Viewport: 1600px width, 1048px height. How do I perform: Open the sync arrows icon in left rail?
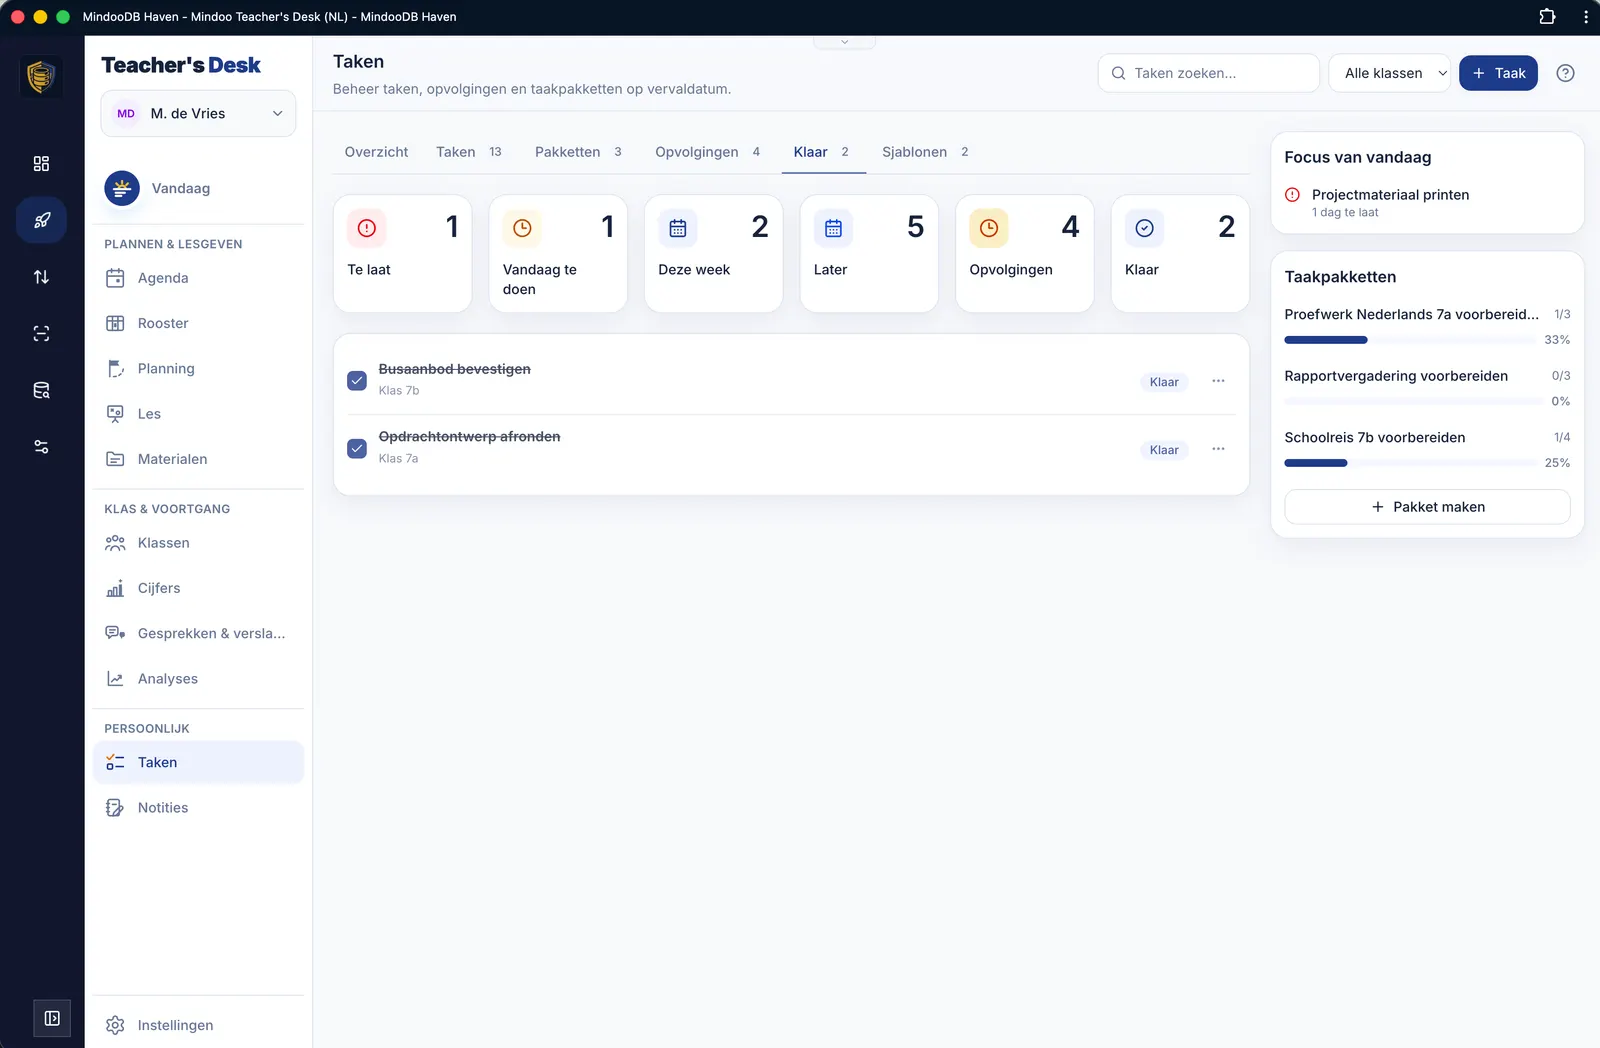pyautogui.click(x=41, y=277)
